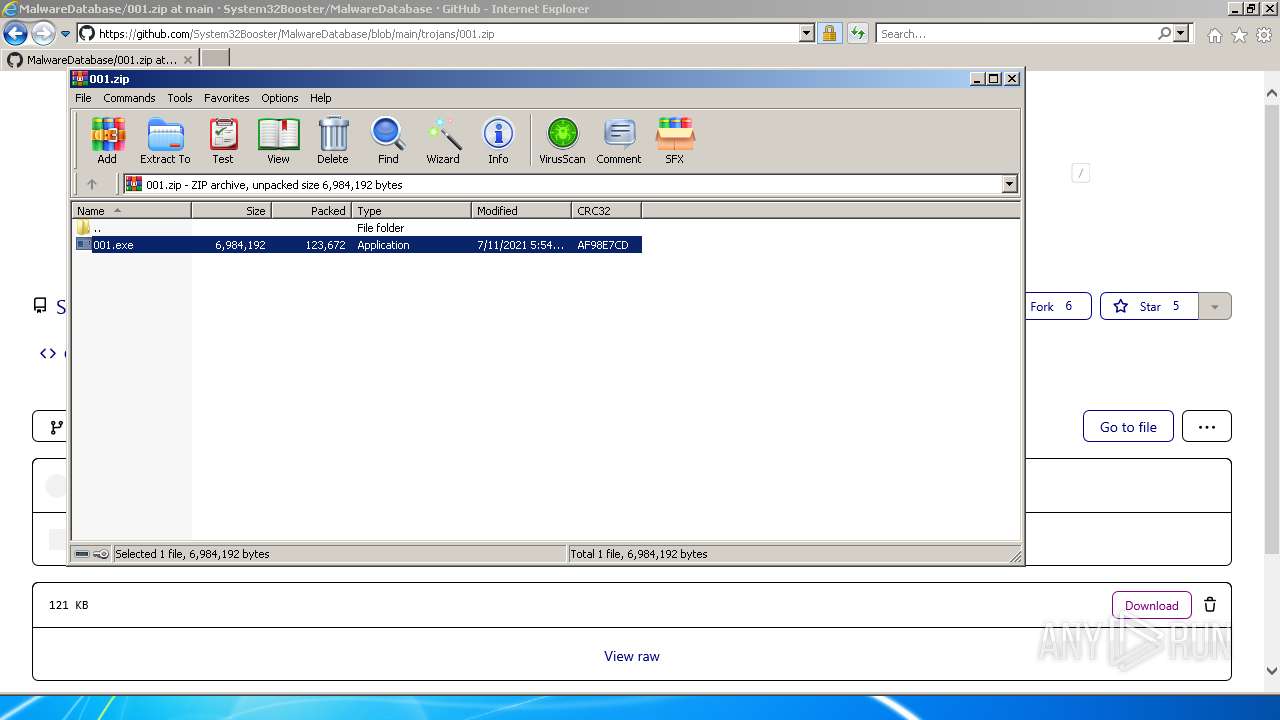
Task: Sort by the Name column header
Action: point(131,211)
